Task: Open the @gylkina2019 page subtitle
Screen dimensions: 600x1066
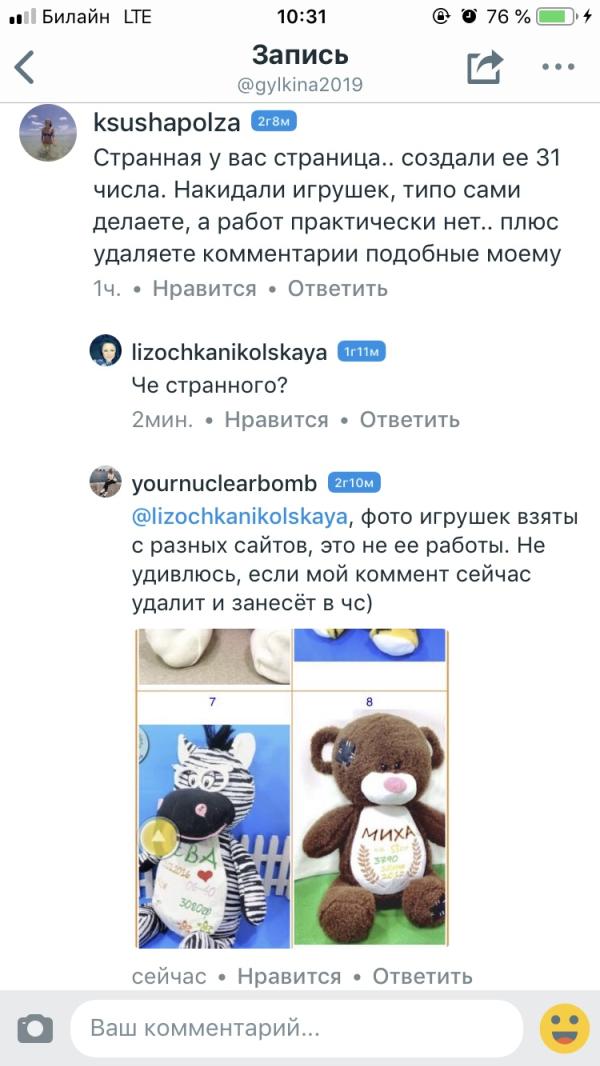Action: click(299, 86)
